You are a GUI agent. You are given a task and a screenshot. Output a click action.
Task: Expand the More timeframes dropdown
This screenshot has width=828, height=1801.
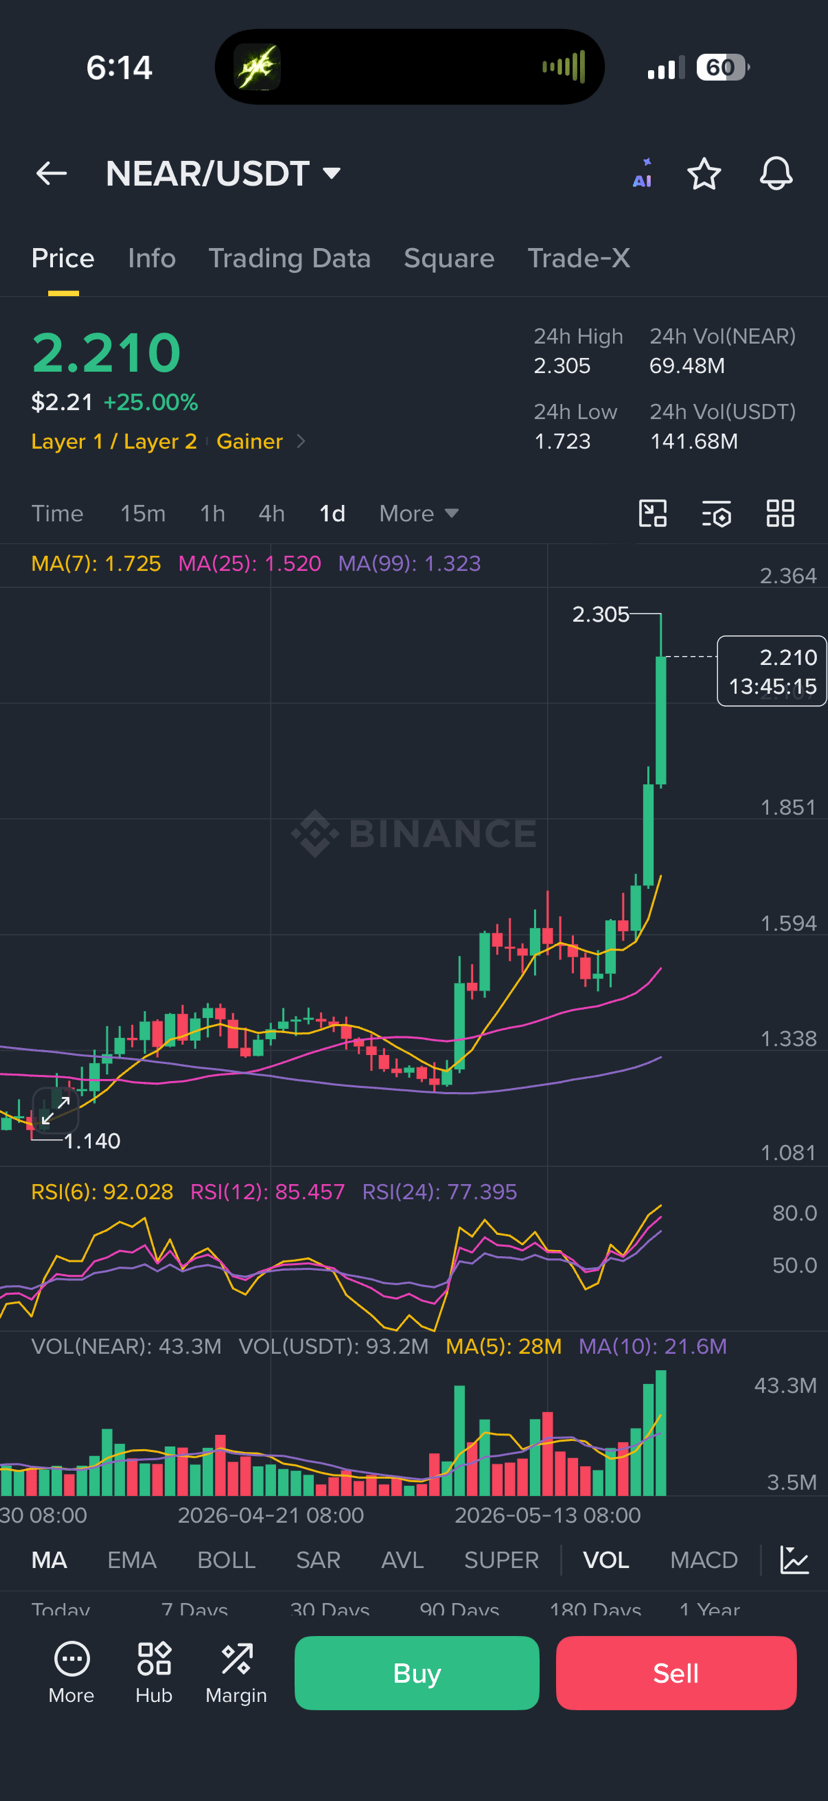(x=419, y=514)
